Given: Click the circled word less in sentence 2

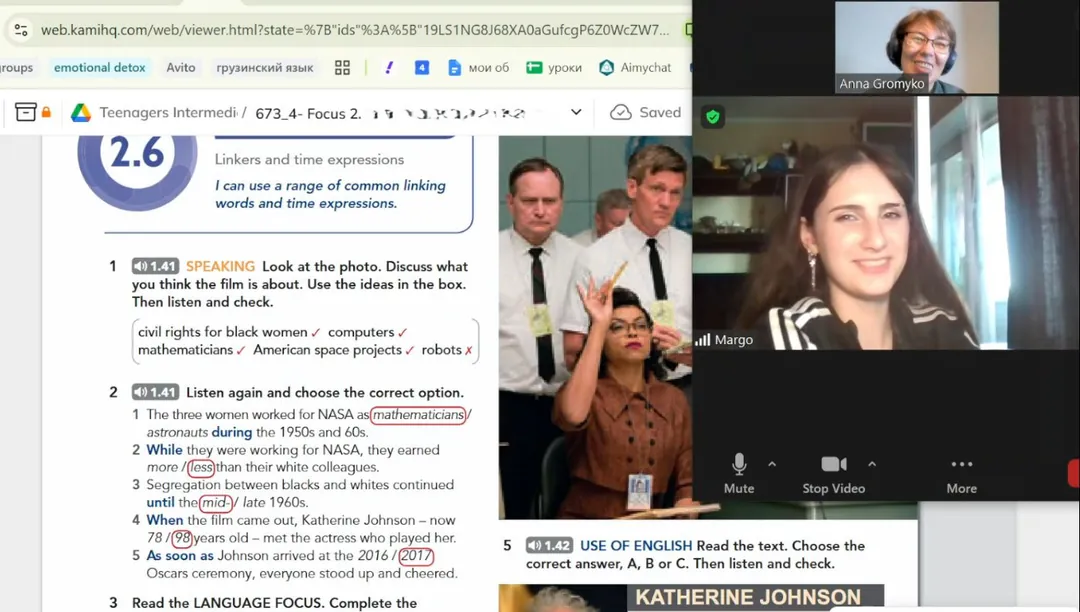Looking at the screenshot, I should coord(200,467).
